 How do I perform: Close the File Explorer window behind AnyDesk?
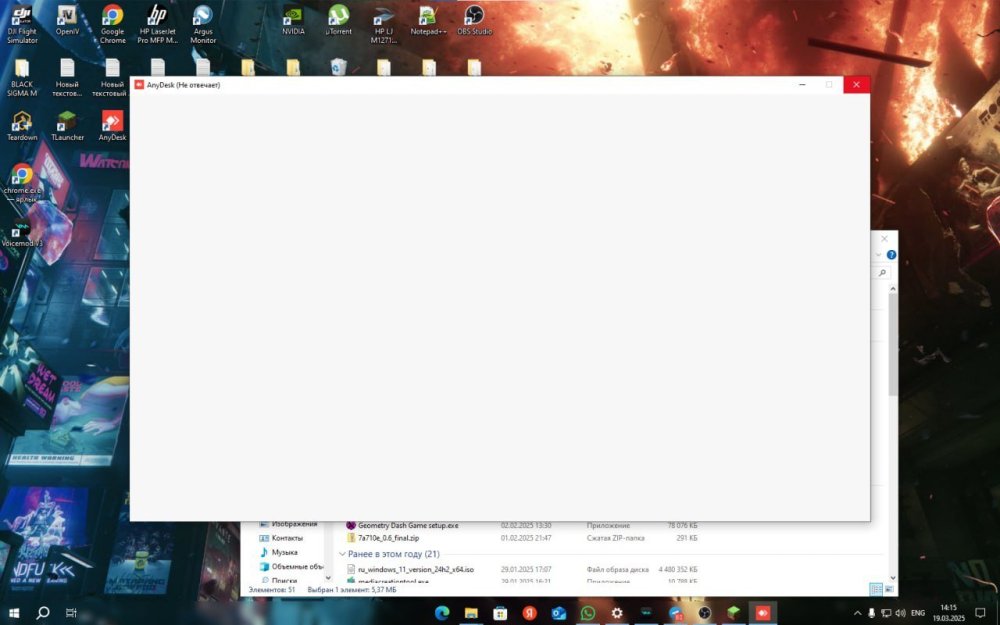pos(884,239)
